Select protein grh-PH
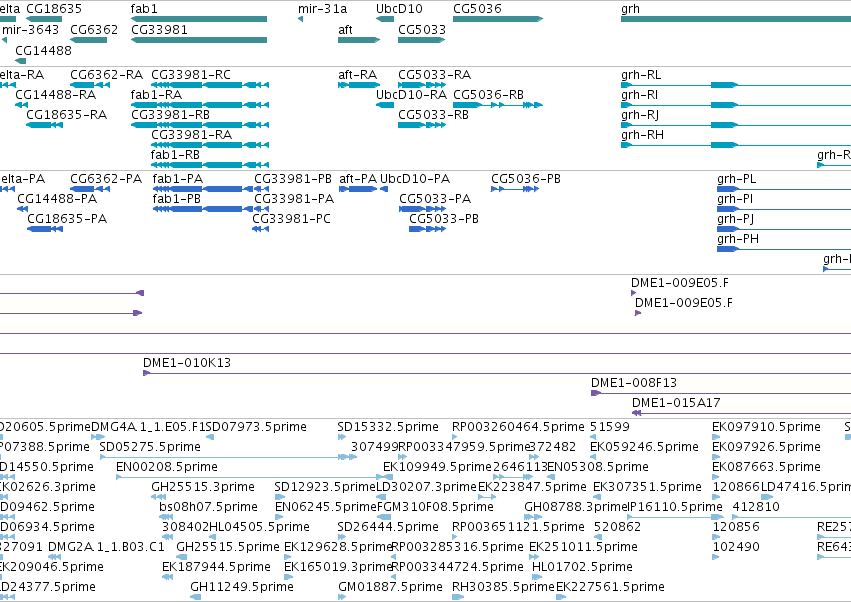The width and height of the screenshot is (851, 602). 784,249
